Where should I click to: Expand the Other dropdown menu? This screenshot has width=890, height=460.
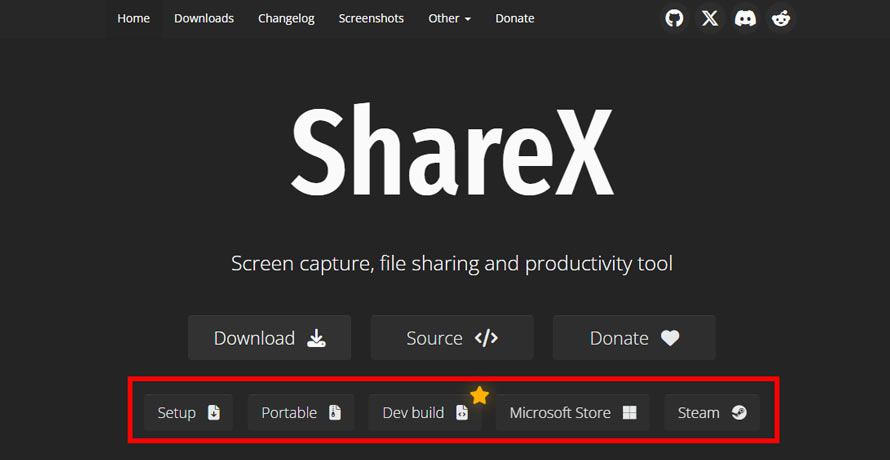pyautogui.click(x=450, y=19)
